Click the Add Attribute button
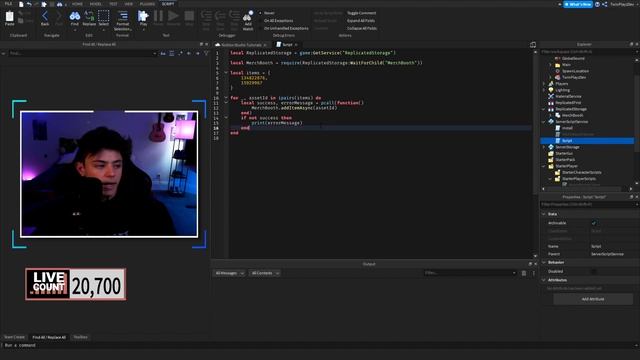The width and height of the screenshot is (640, 360). (x=593, y=299)
